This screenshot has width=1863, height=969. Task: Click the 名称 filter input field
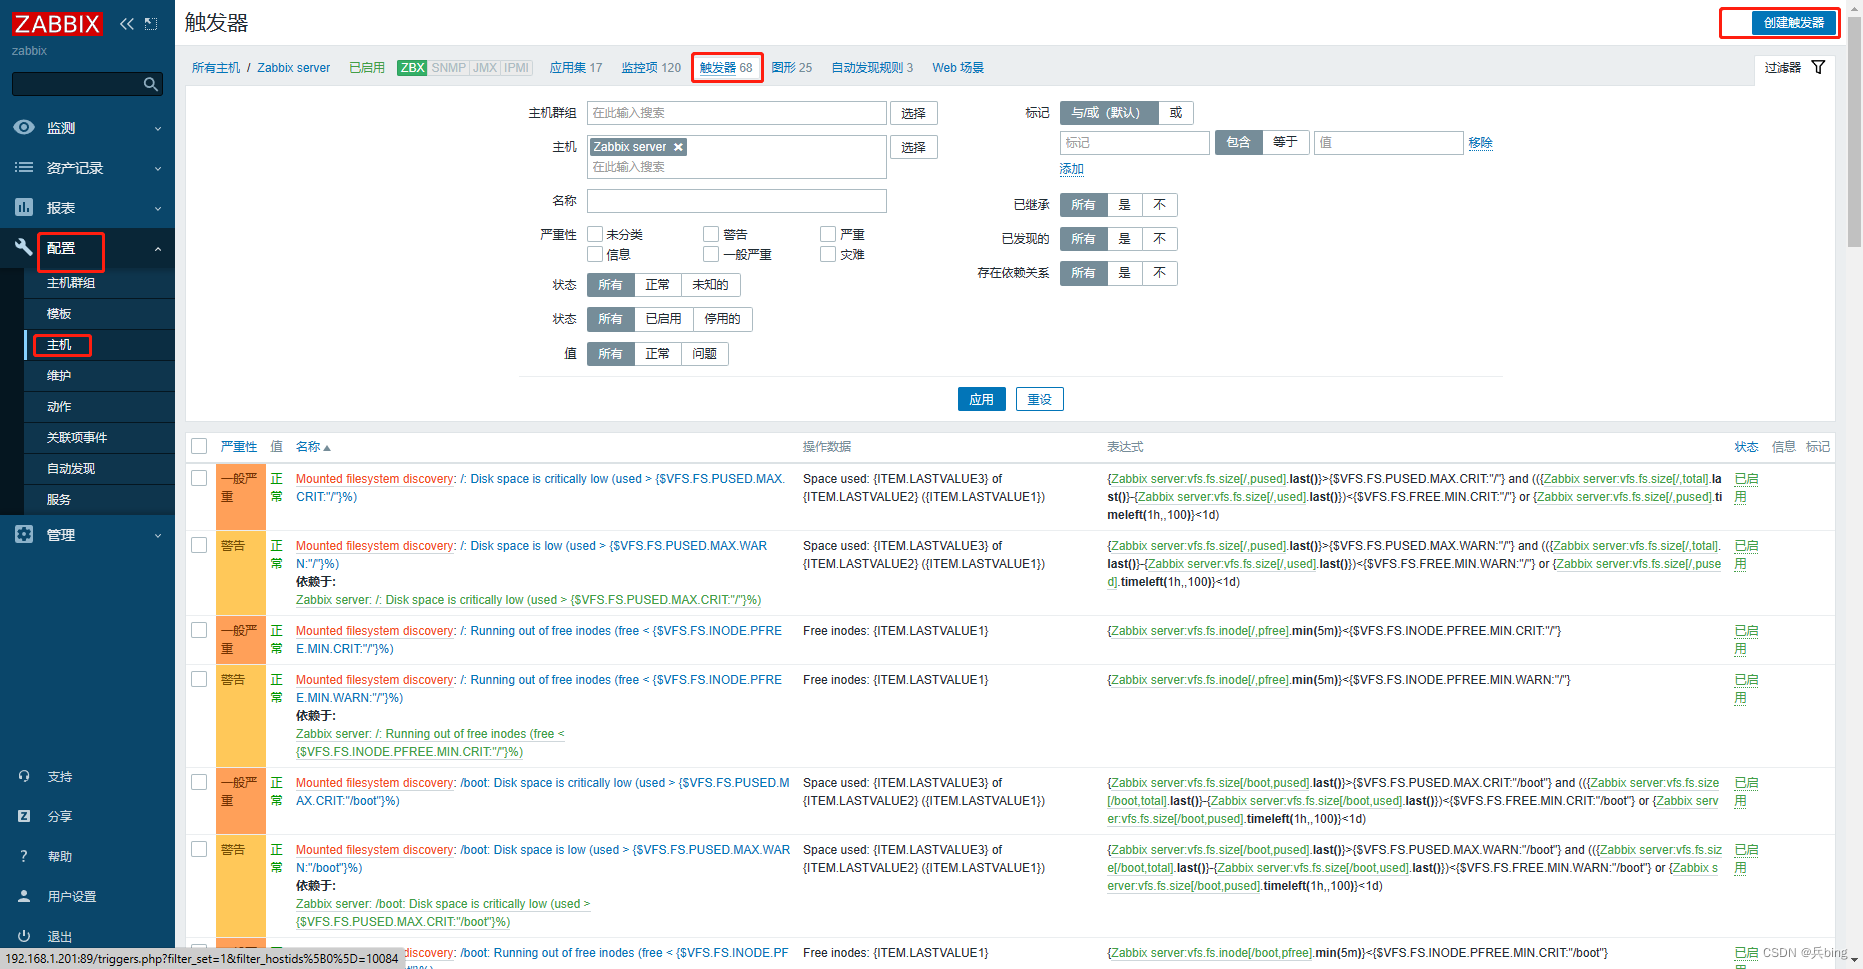[x=737, y=201]
